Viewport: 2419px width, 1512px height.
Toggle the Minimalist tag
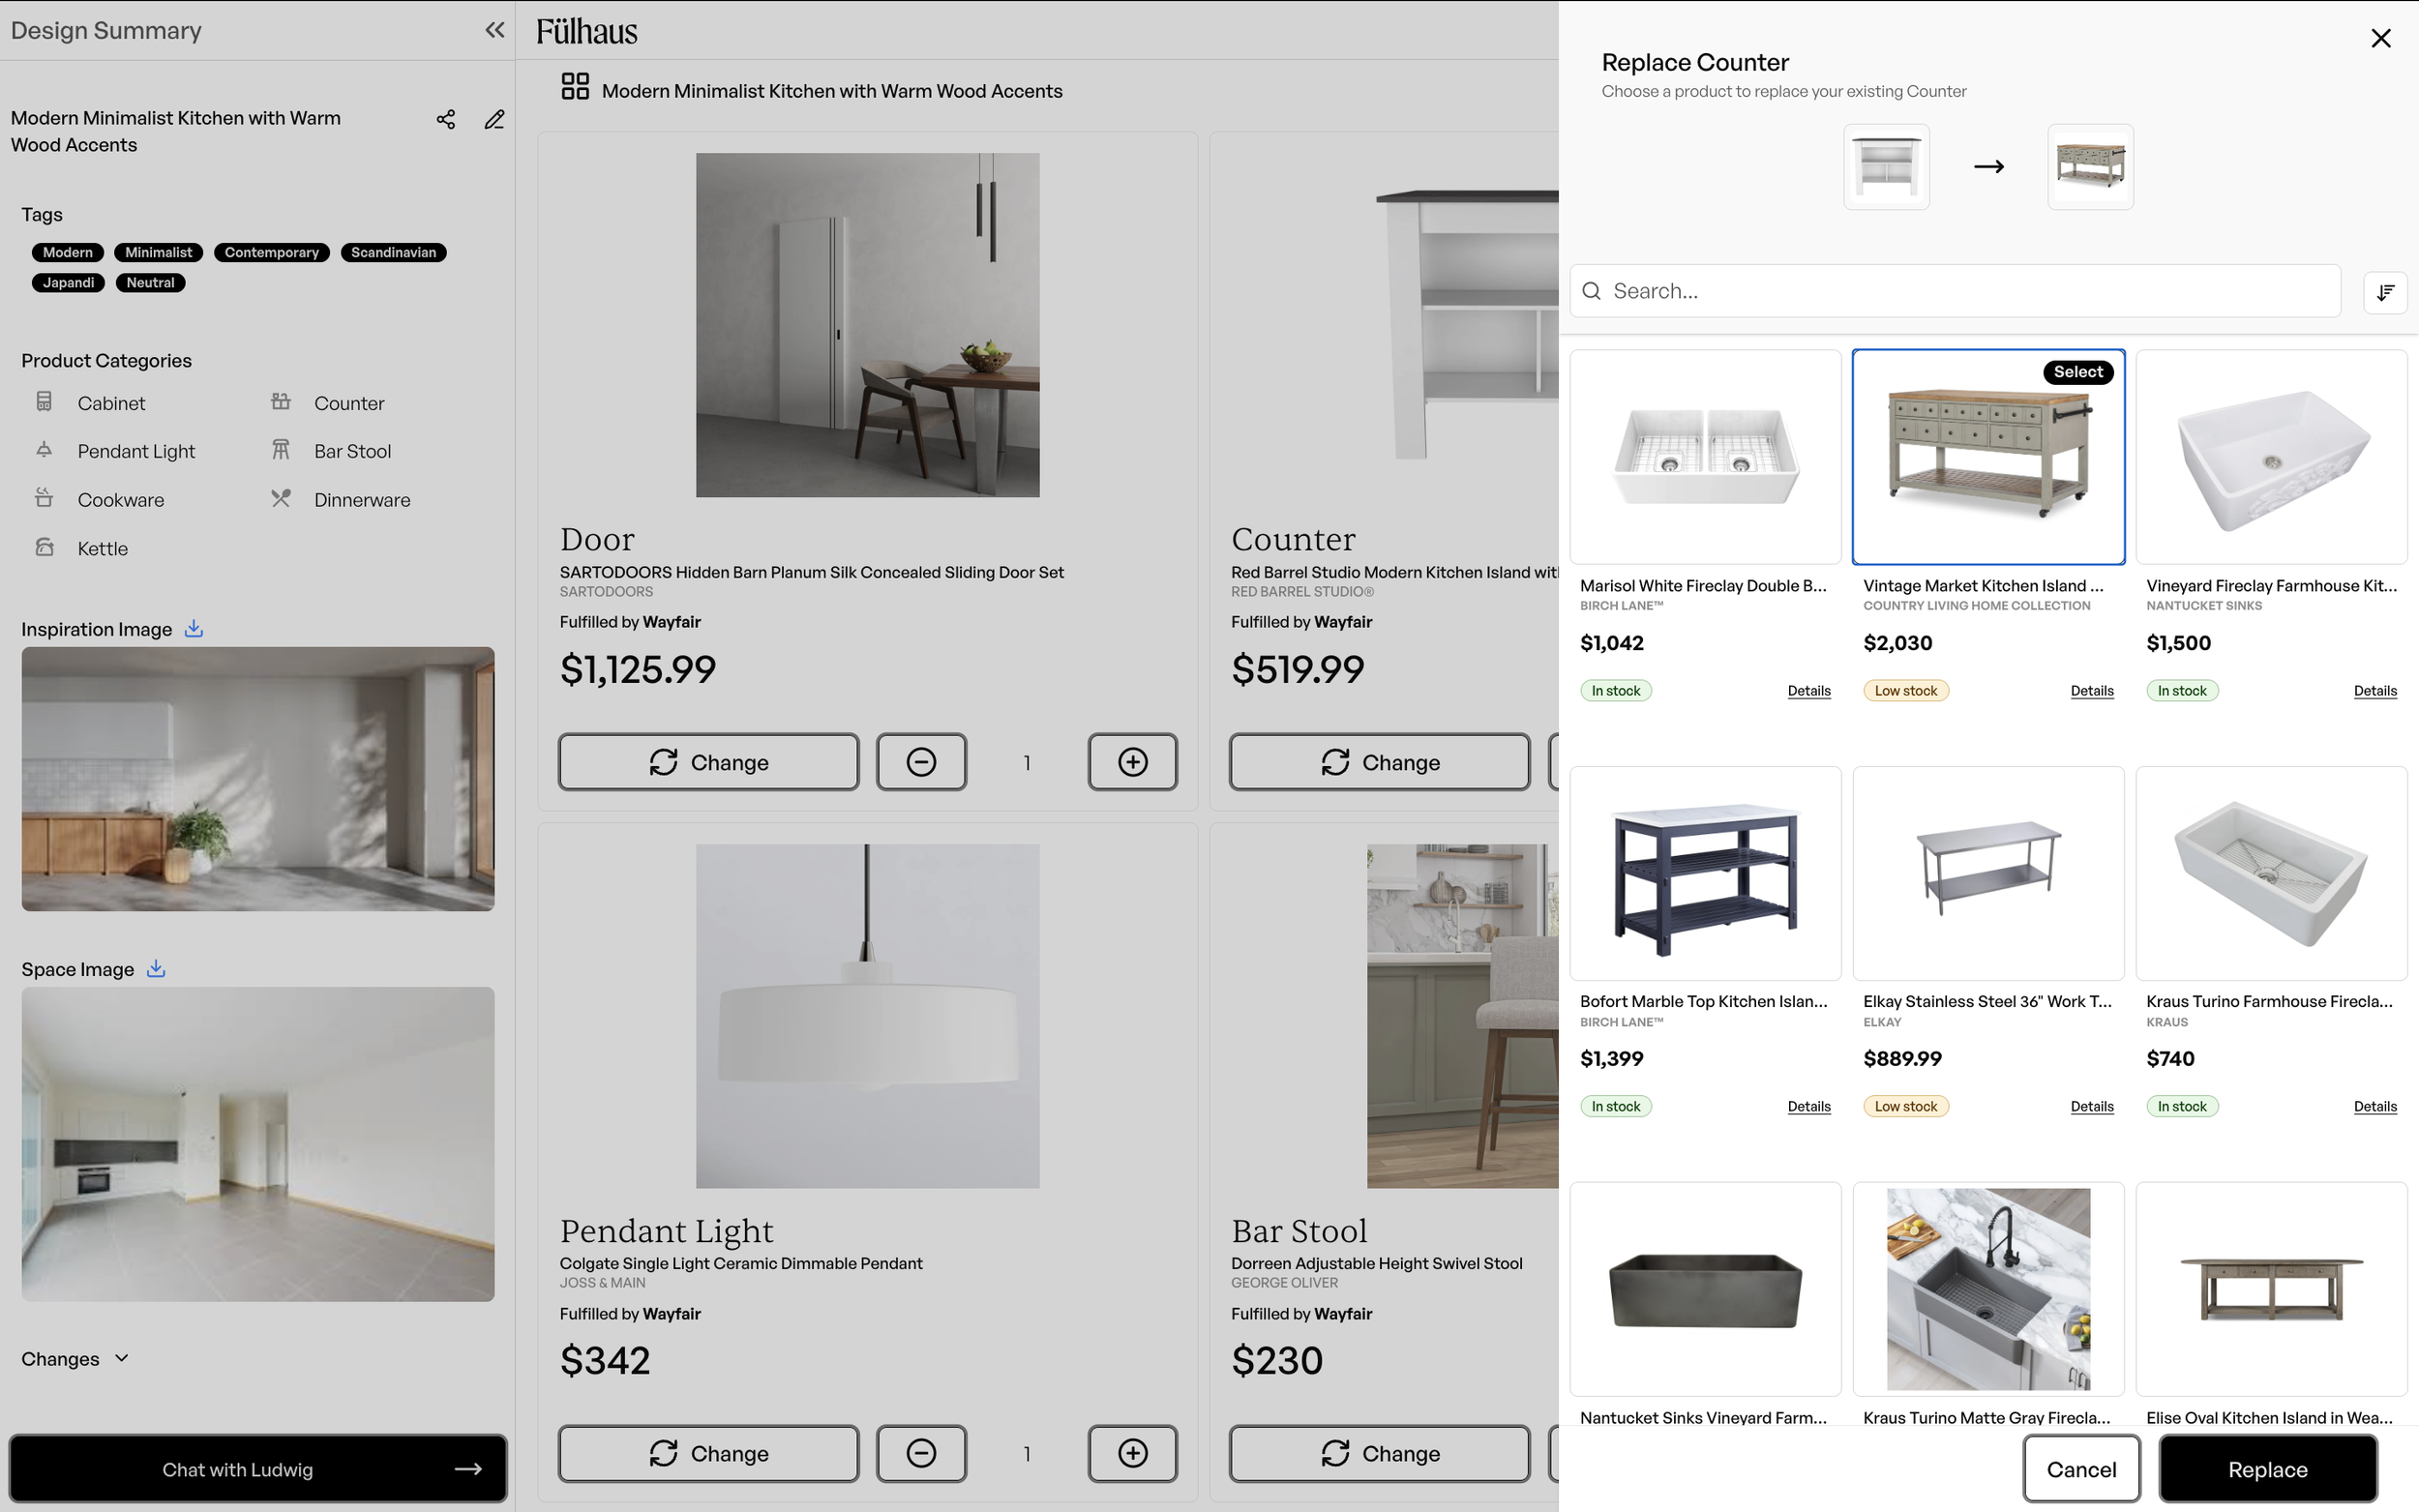coord(158,252)
